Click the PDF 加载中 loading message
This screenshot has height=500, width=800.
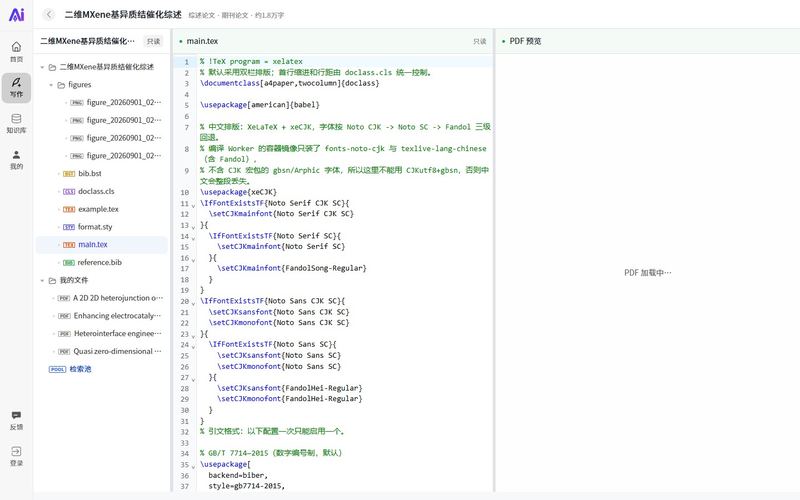pos(647,273)
